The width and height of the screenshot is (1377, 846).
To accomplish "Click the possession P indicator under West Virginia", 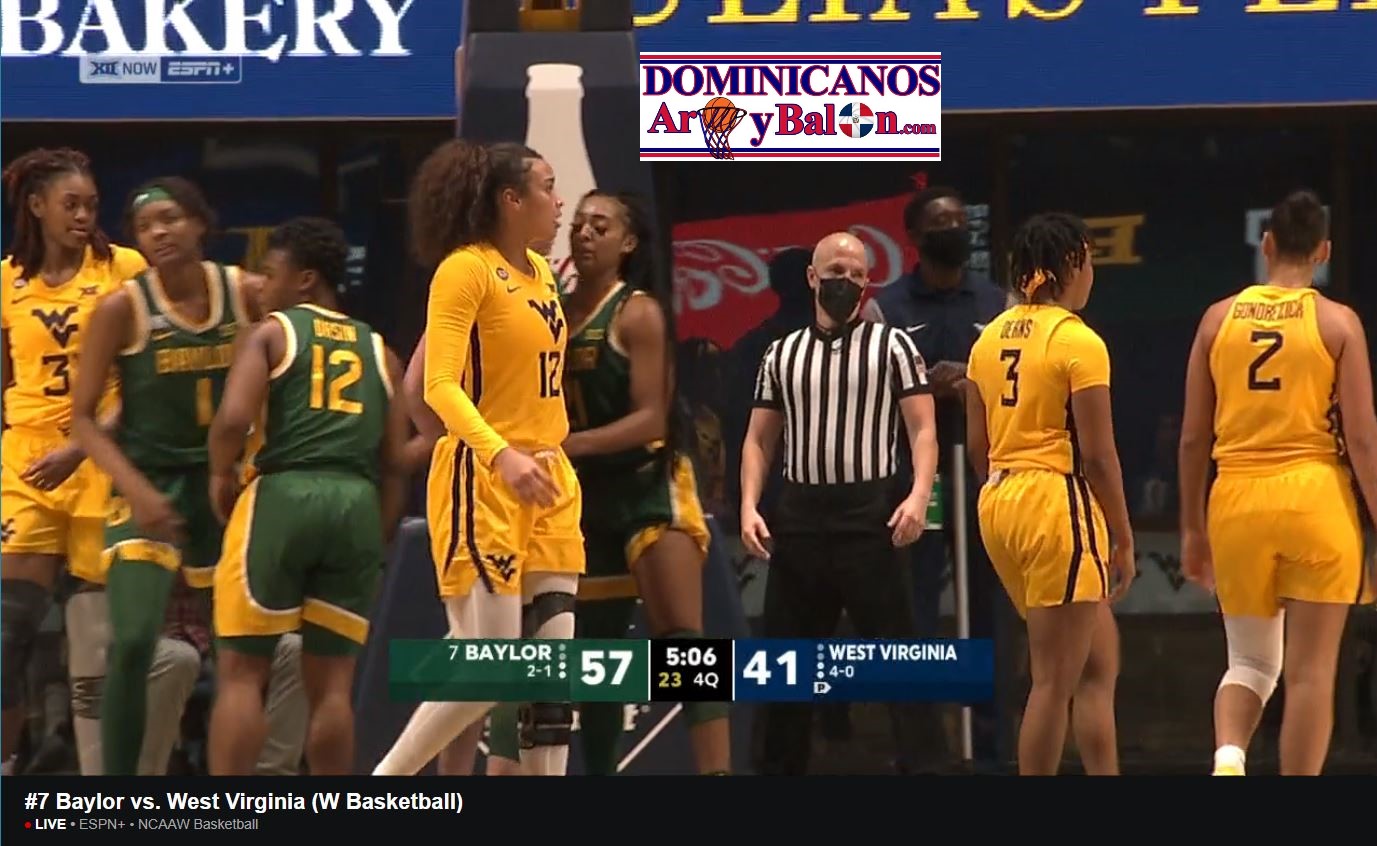I will 822,687.
